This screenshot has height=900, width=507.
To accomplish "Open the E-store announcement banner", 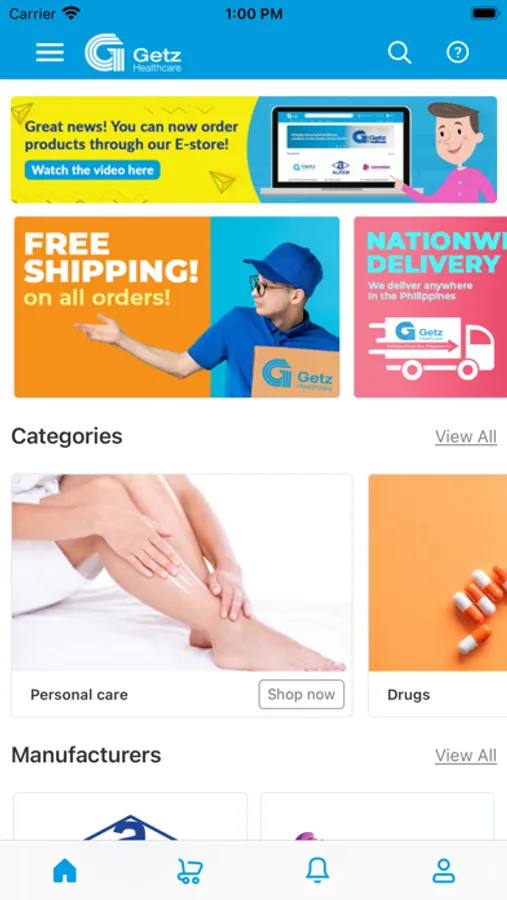I will click(x=254, y=150).
